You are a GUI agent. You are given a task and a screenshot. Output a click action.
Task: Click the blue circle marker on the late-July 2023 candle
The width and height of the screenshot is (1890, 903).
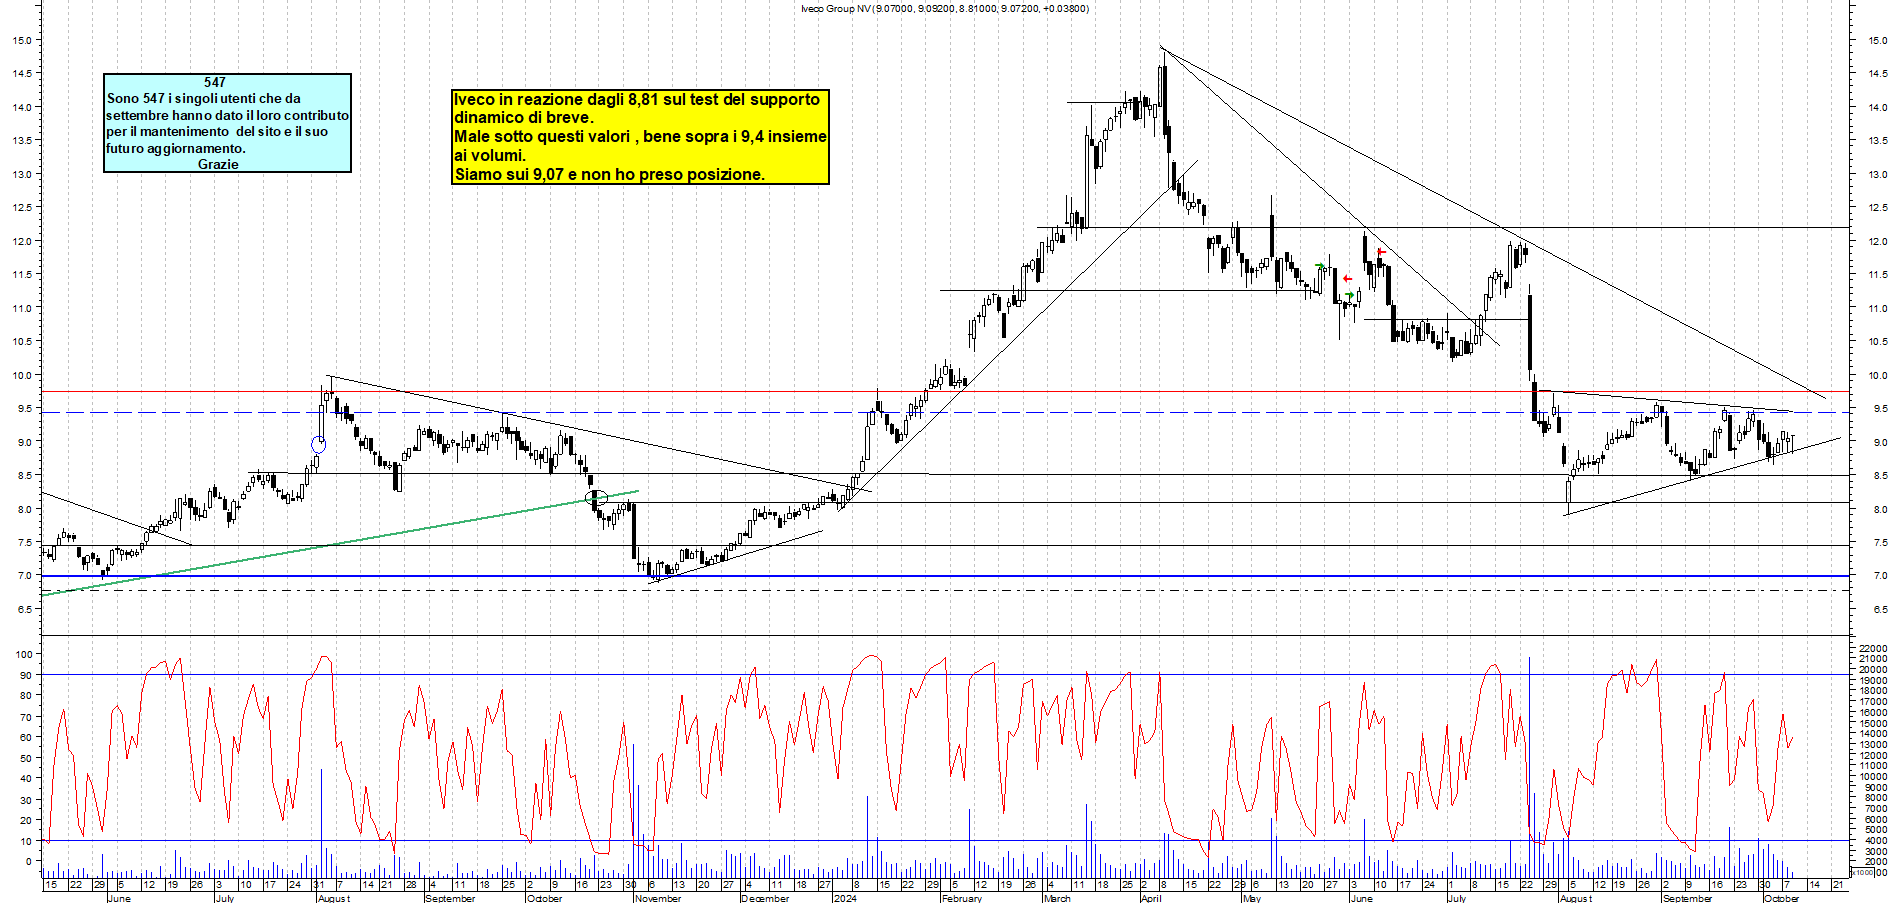pyautogui.click(x=318, y=444)
